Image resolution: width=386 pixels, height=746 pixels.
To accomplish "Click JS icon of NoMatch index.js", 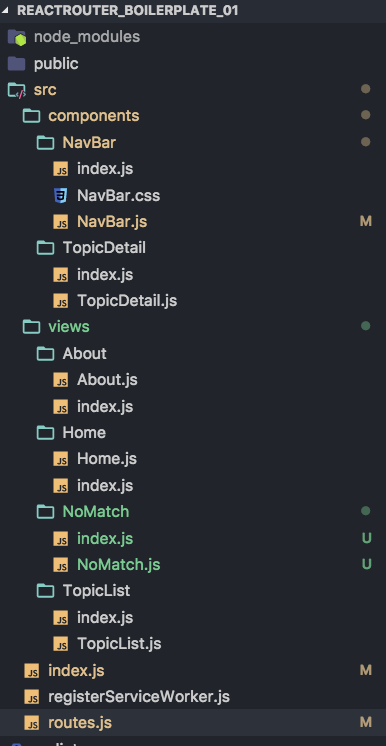I will 60,539.
